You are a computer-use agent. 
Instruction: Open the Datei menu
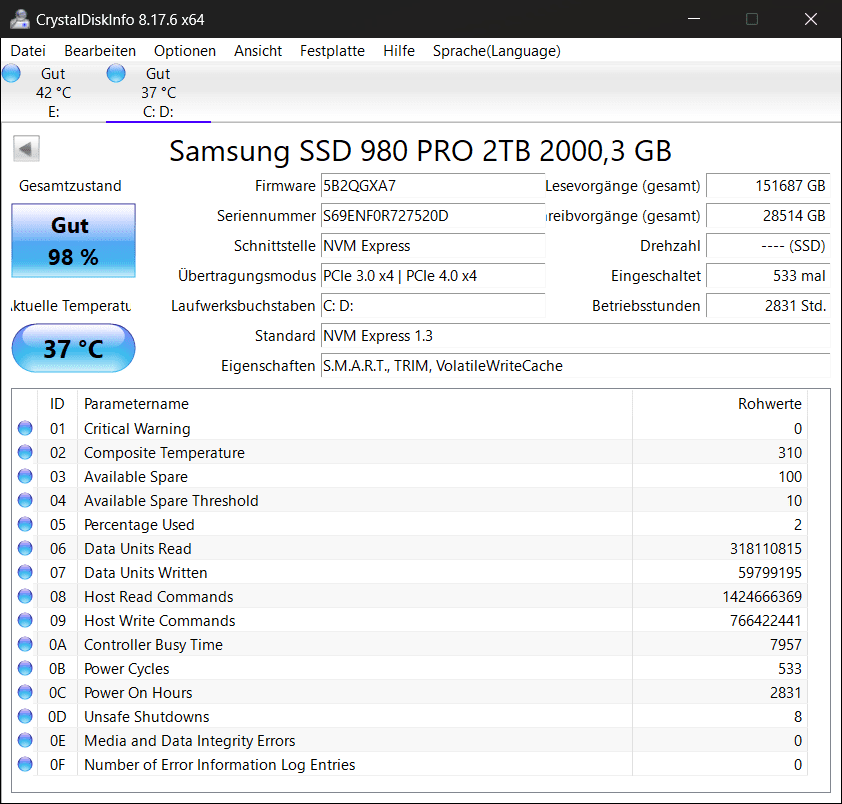tap(28, 51)
